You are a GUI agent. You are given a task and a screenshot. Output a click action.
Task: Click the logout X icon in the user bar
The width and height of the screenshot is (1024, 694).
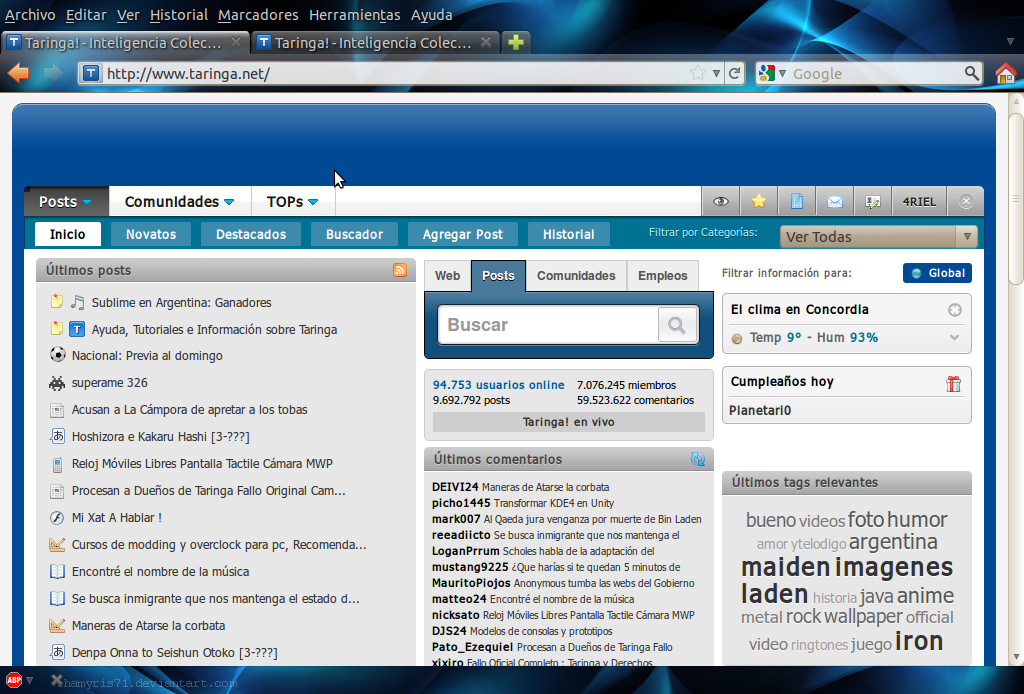[967, 202]
